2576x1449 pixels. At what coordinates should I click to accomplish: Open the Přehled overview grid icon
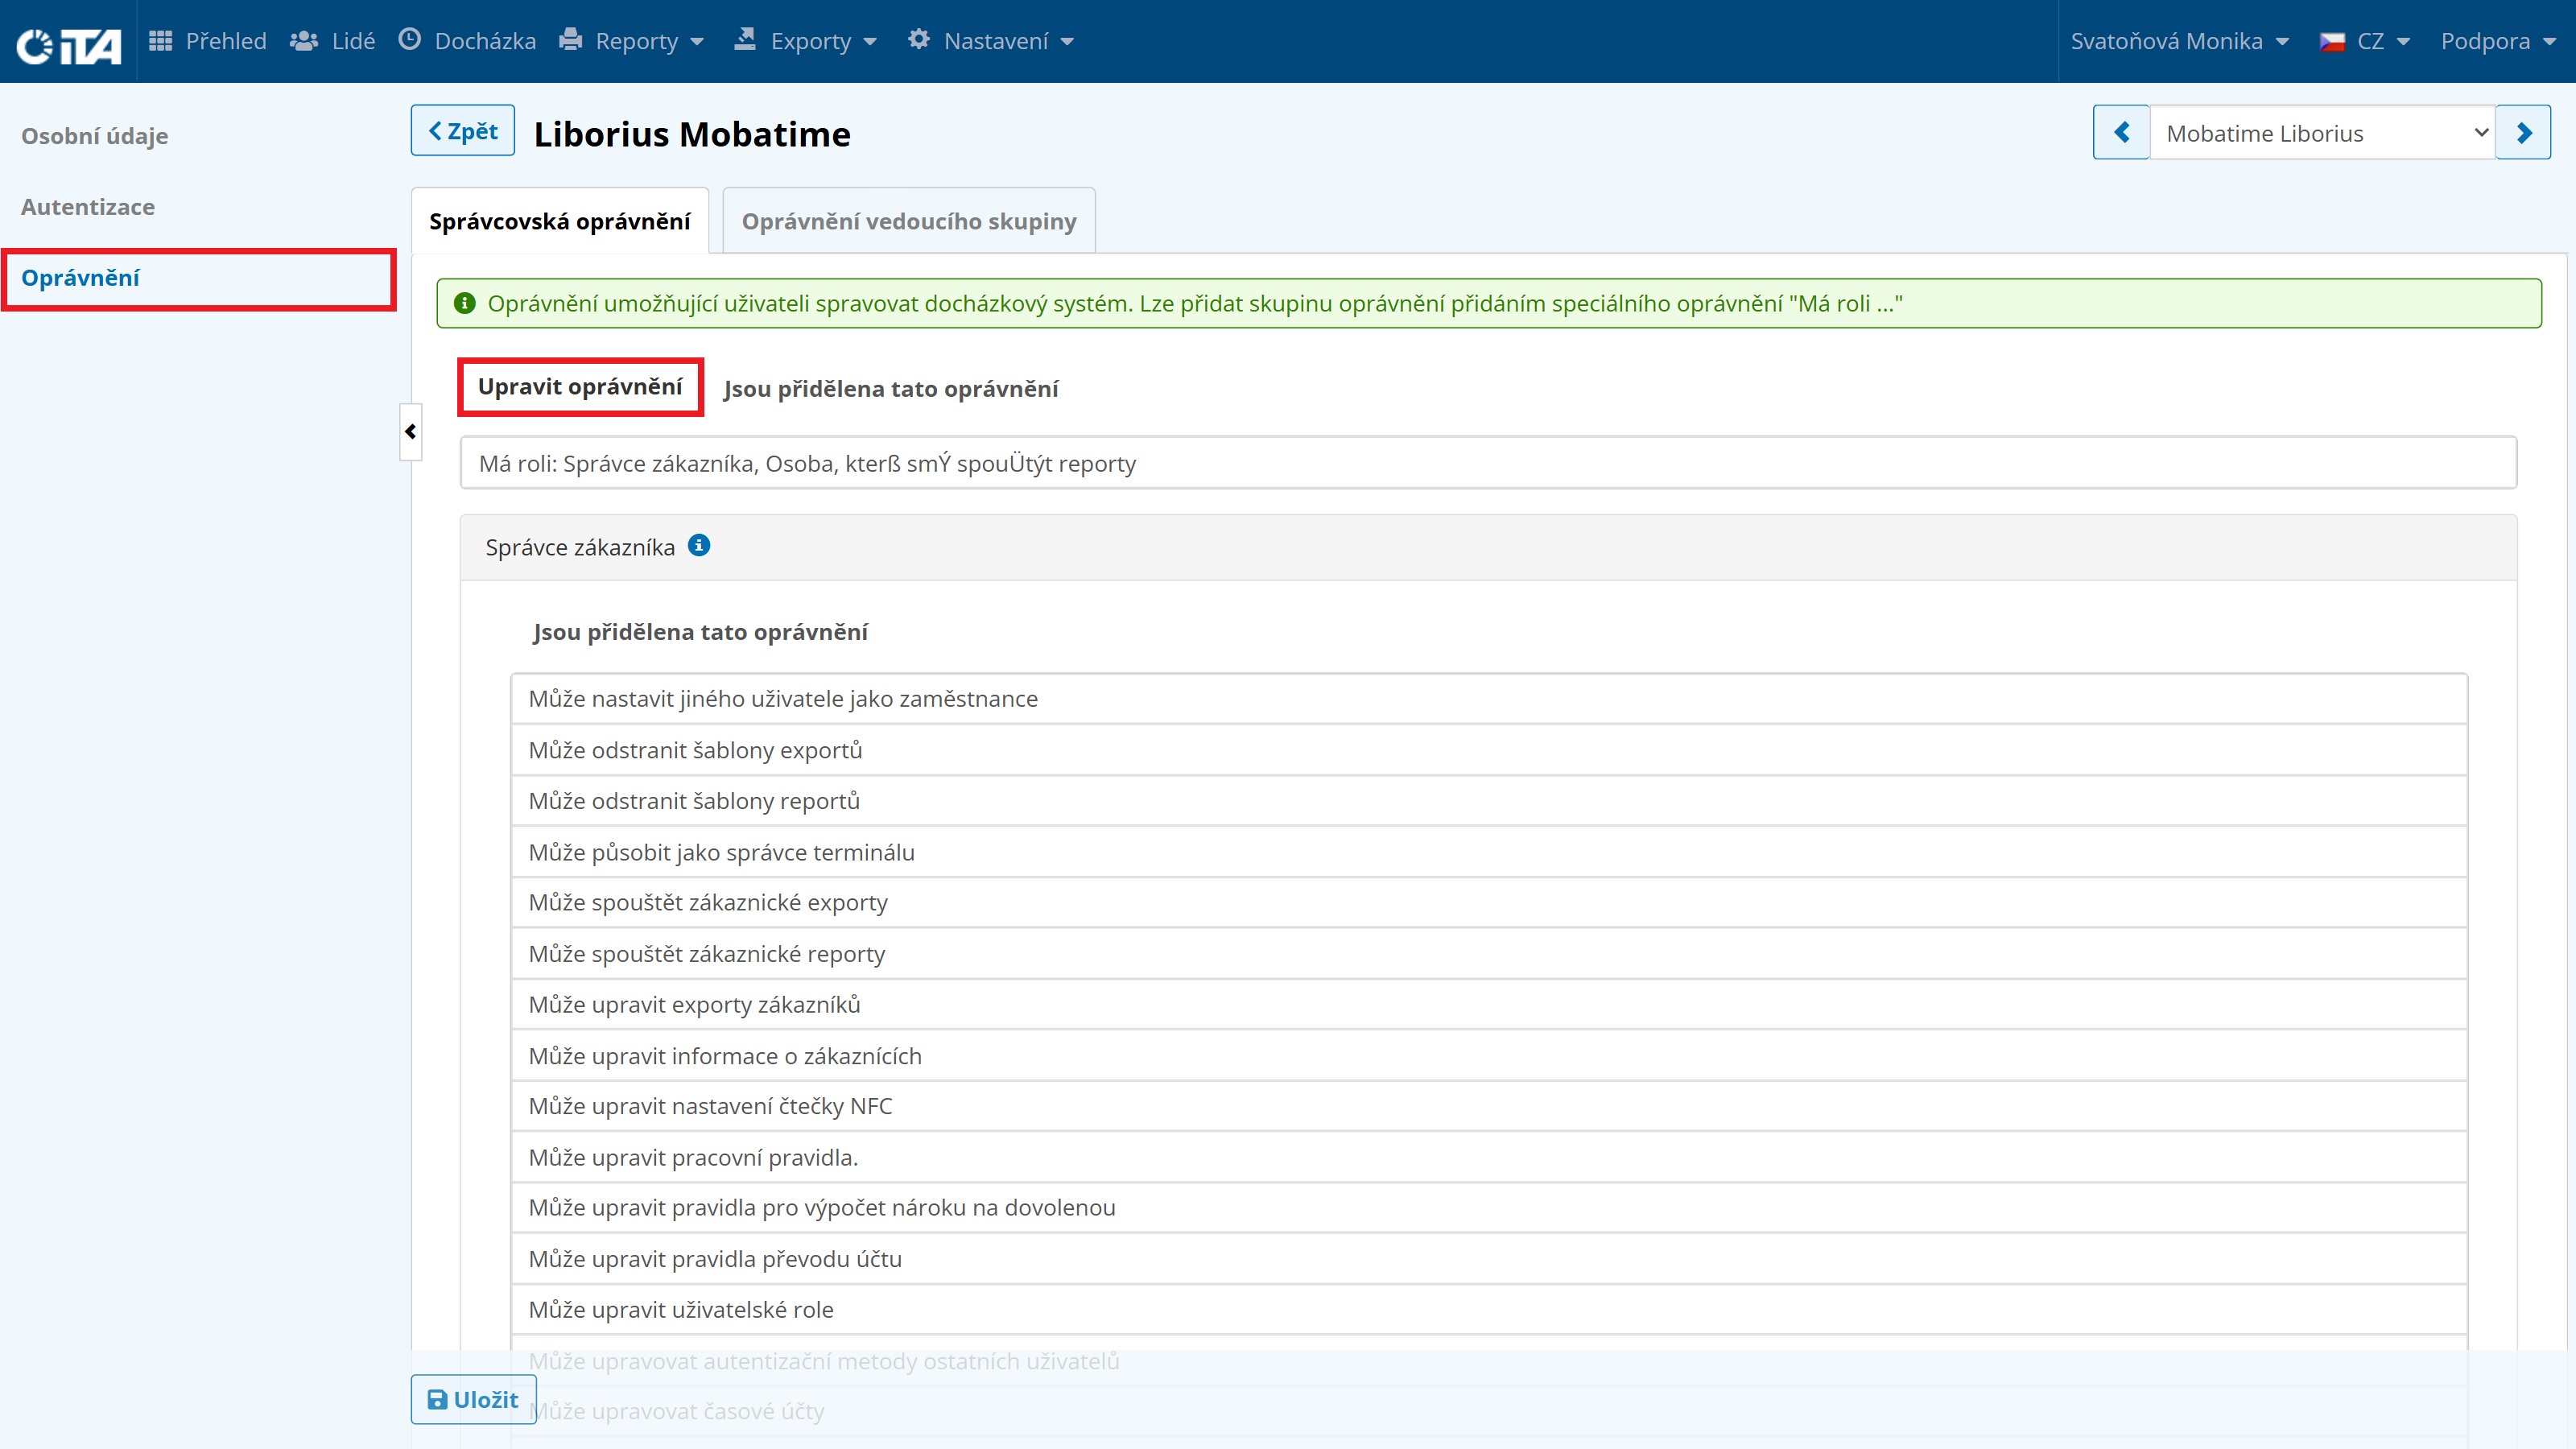(160, 41)
